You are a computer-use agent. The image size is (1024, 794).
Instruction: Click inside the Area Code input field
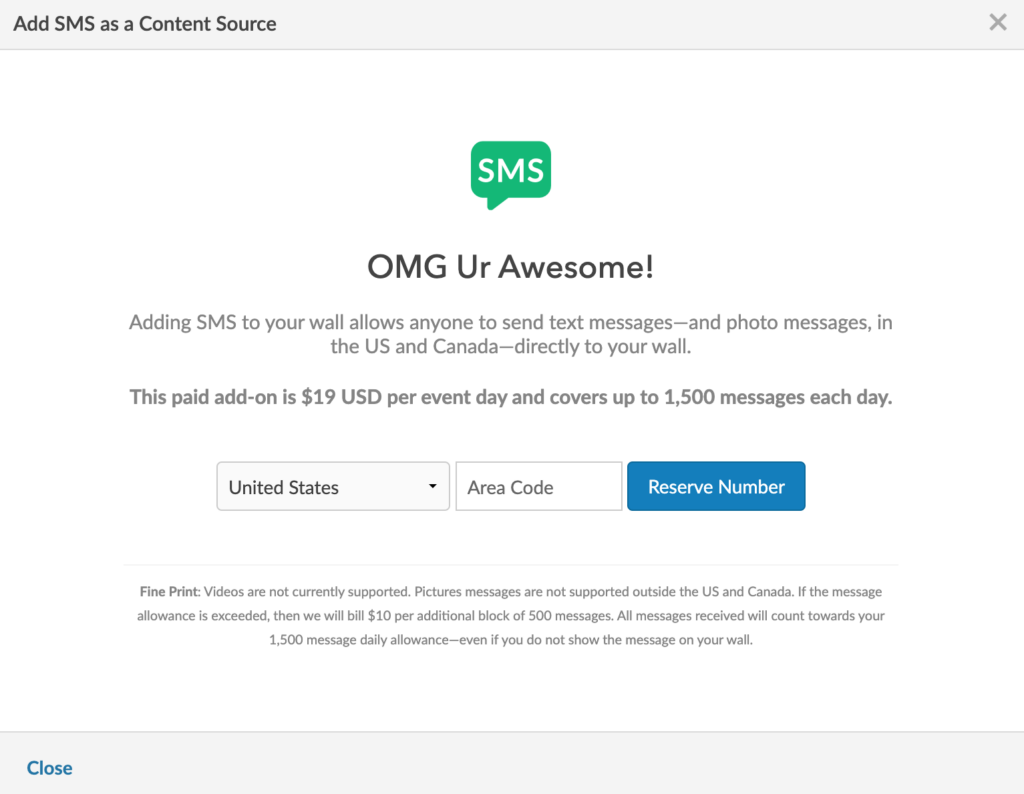tap(538, 486)
